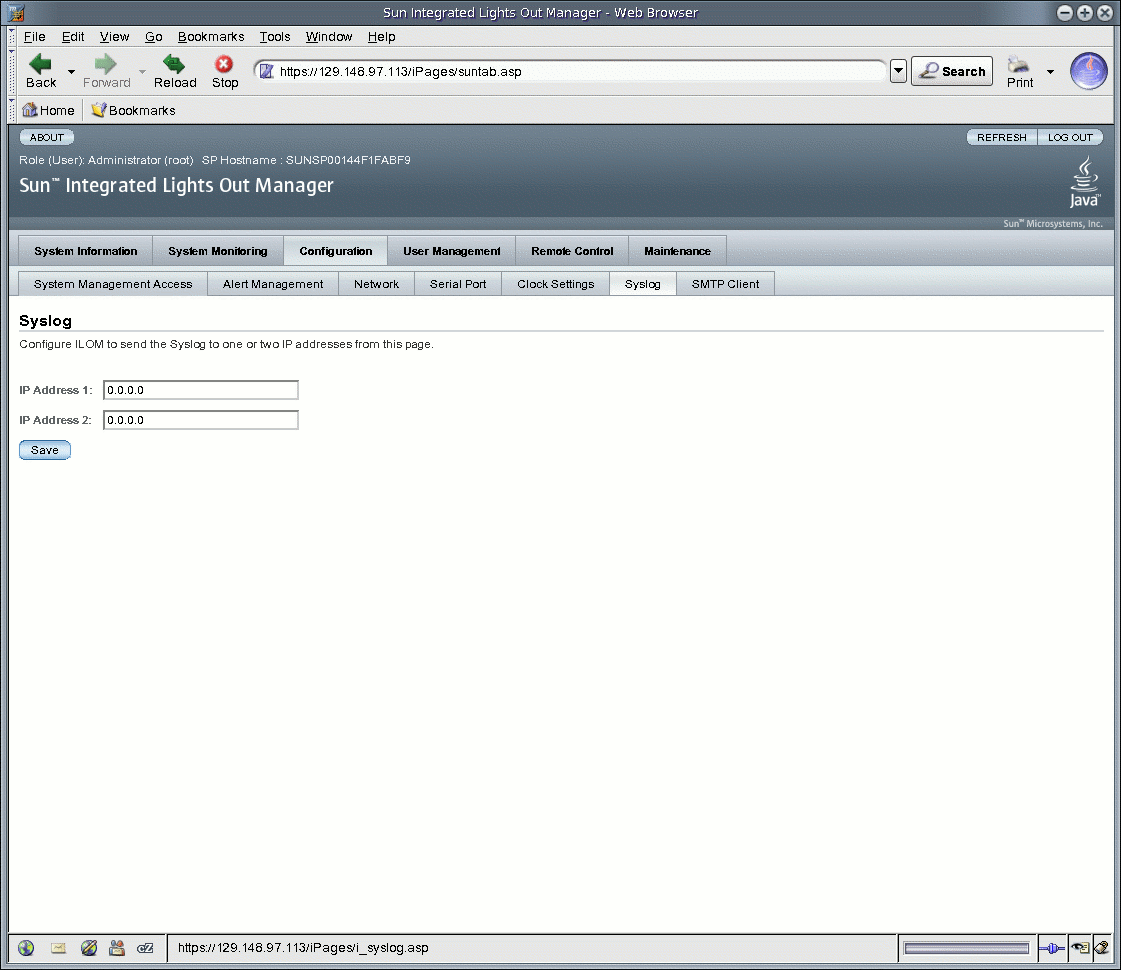This screenshot has width=1121, height=970.
Task: Open the Navigator globe icon in the status bar
Action: [26, 948]
